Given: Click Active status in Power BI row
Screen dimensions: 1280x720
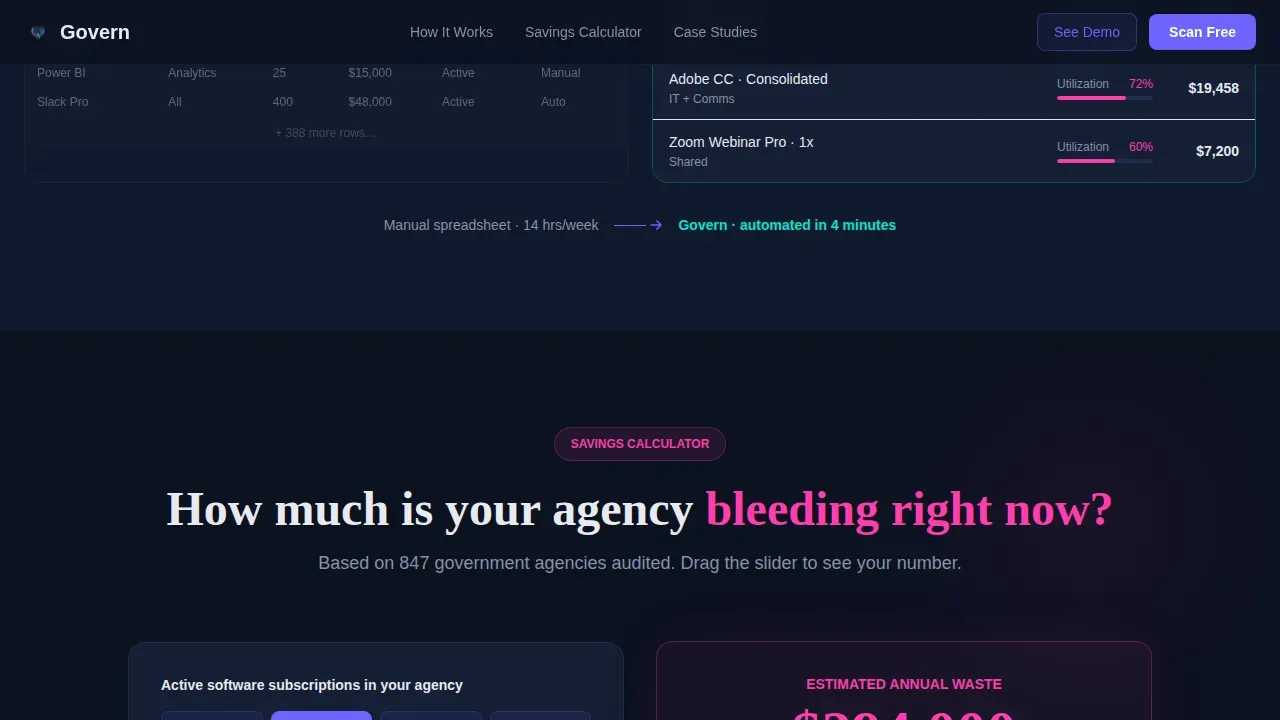Looking at the screenshot, I should (x=458, y=73).
